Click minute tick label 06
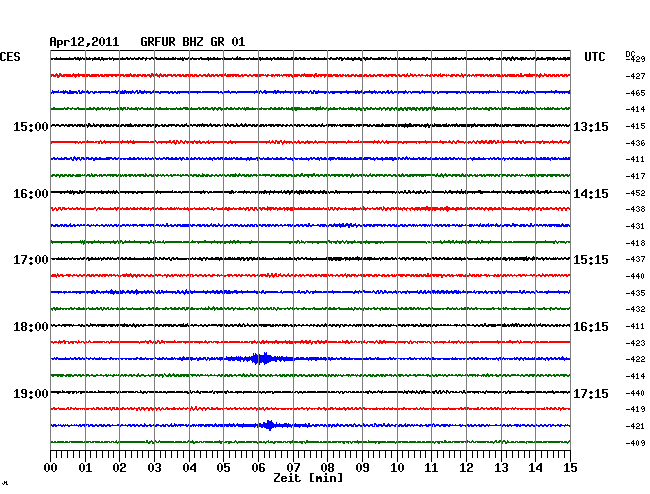The height and width of the screenshot is (494, 650). 258,468
